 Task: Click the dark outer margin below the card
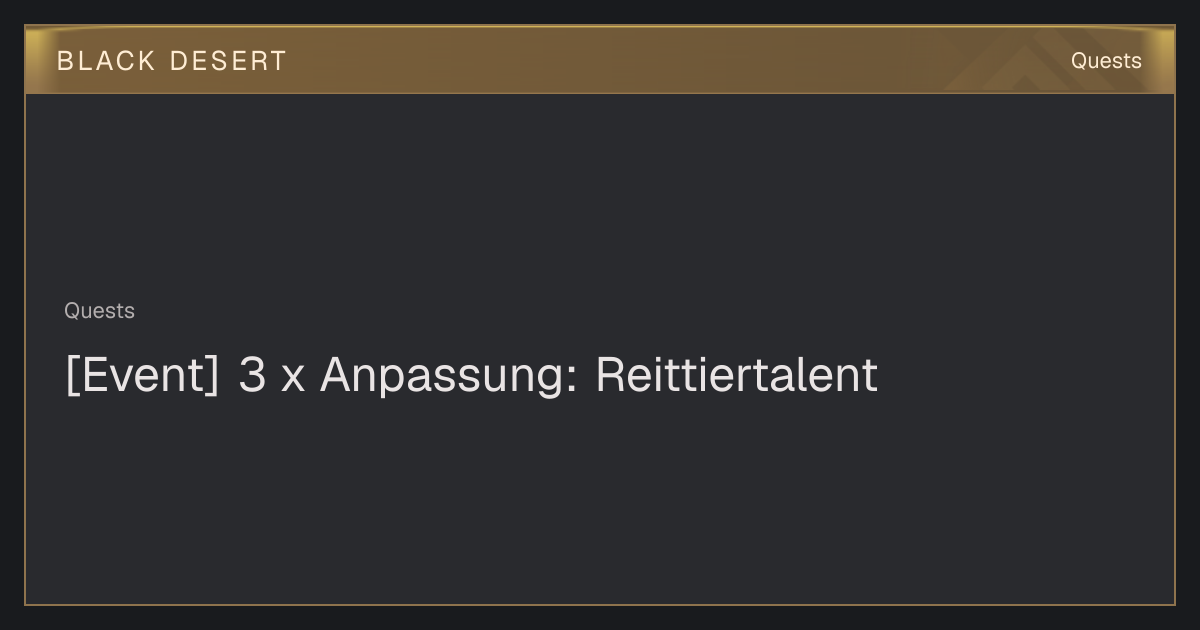[600, 618]
